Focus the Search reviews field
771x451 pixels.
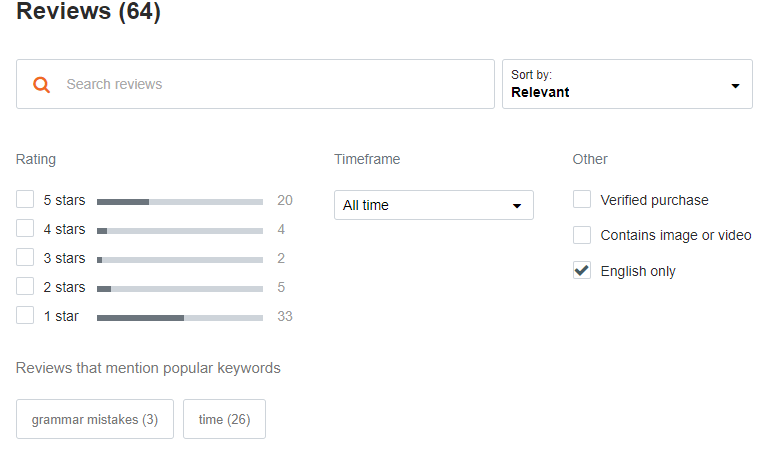click(x=255, y=84)
